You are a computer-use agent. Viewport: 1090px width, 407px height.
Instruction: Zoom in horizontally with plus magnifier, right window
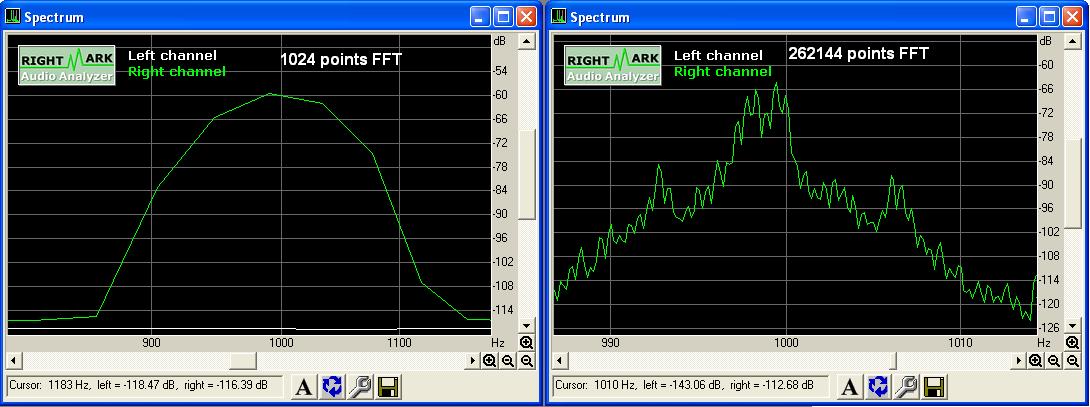[1036, 360]
